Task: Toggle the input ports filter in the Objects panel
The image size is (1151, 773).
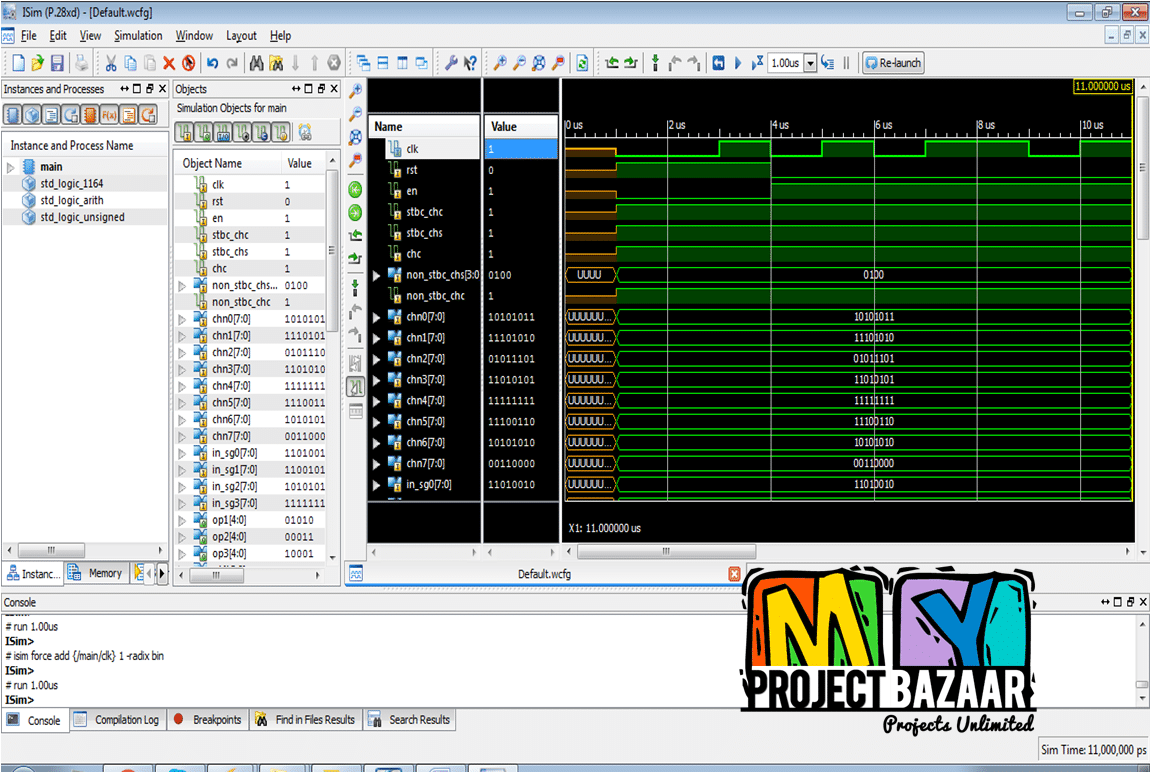Action: [185, 132]
